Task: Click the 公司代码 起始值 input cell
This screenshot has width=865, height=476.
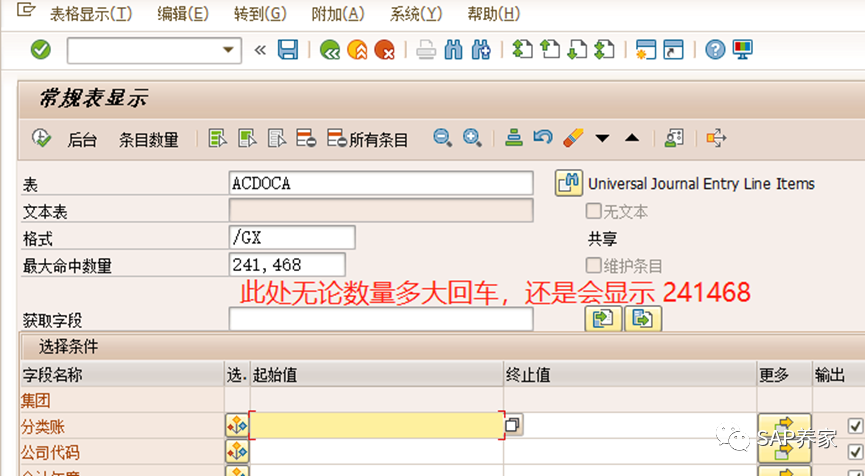Action: pos(377,452)
